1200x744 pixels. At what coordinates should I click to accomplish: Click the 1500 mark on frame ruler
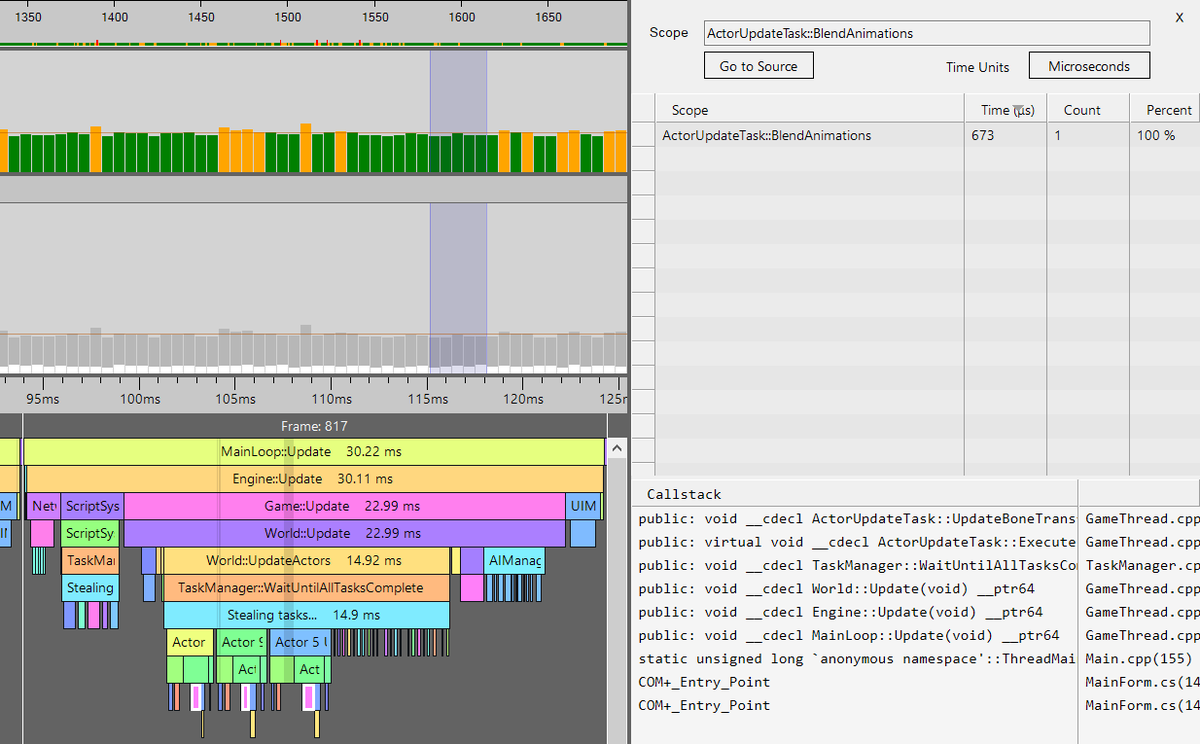coord(288,17)
